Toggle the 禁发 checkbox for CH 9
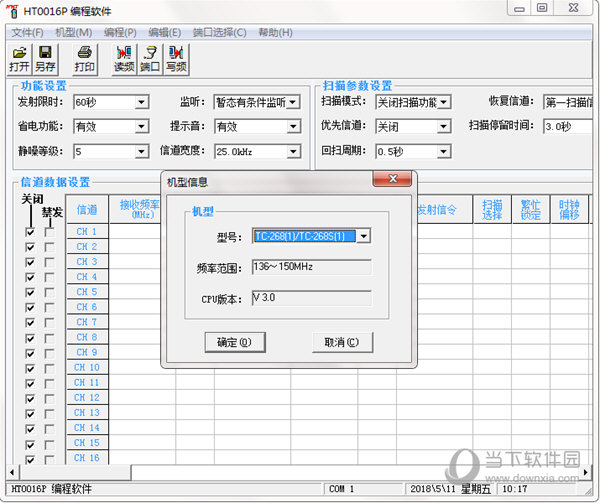The height and width of the screenshot is (503, 600). click(x=49, y=353)
